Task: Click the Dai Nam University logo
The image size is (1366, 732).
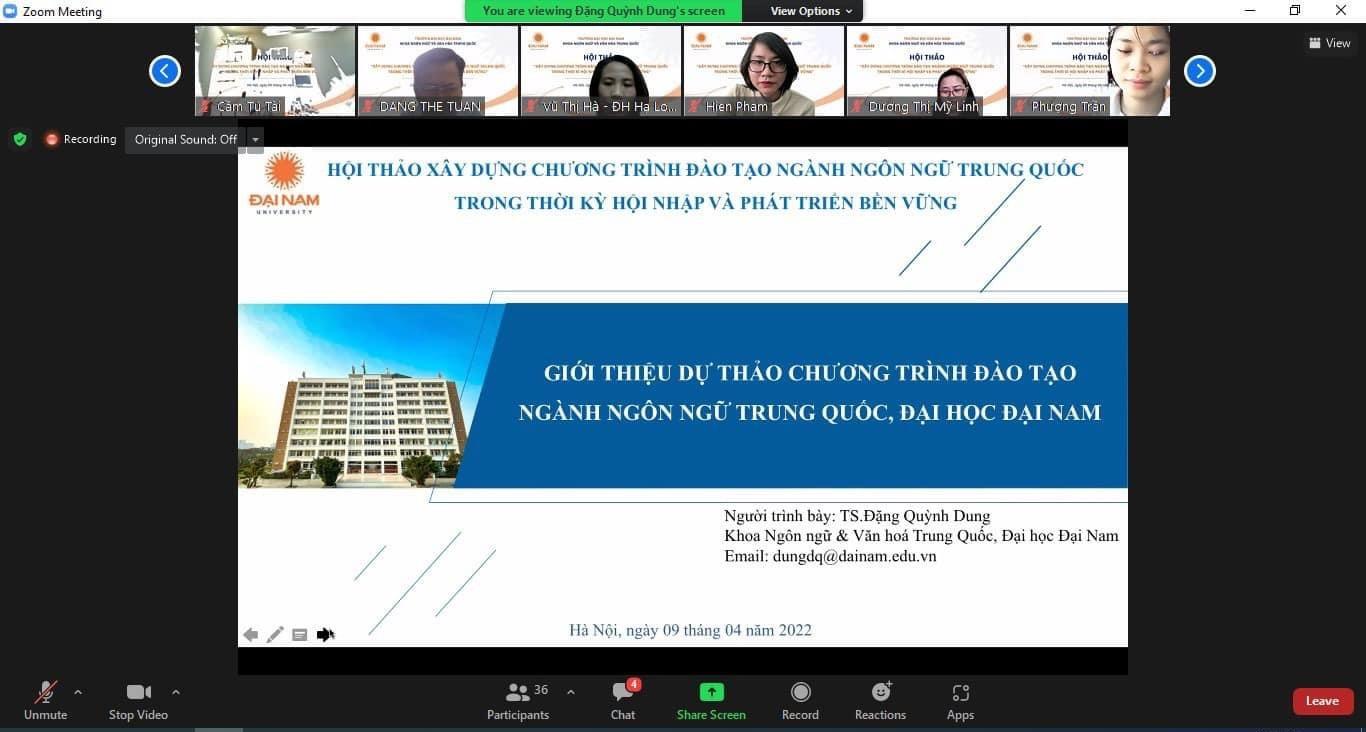Action: pyautogui.click(x=285, y=182)
